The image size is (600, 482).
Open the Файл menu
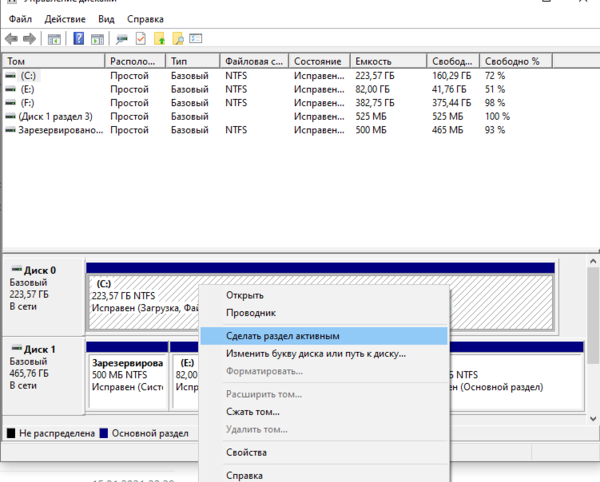pos(20,19)
